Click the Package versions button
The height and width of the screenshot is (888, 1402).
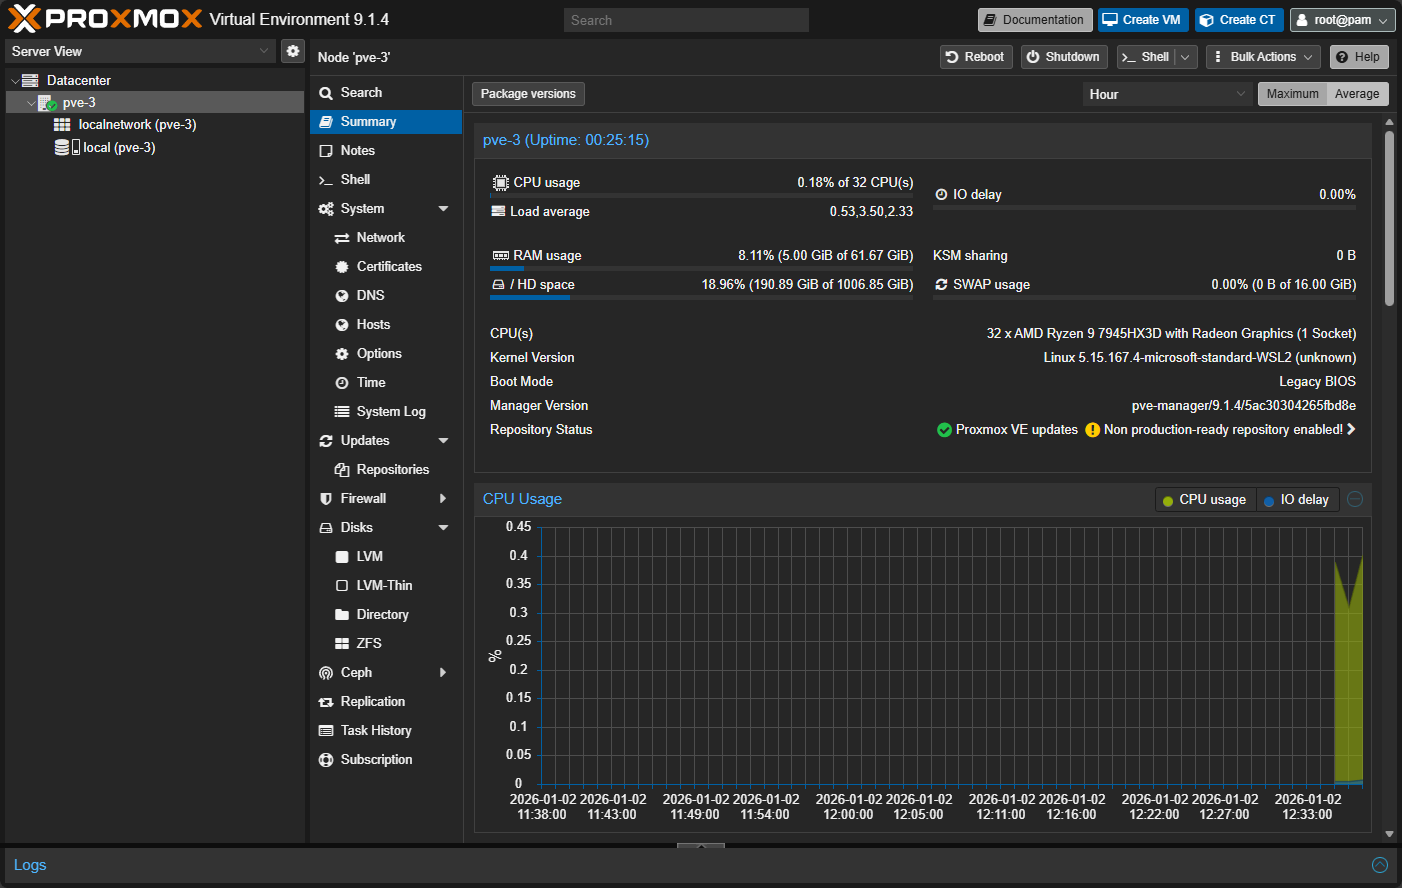click(x=528, y=94)
